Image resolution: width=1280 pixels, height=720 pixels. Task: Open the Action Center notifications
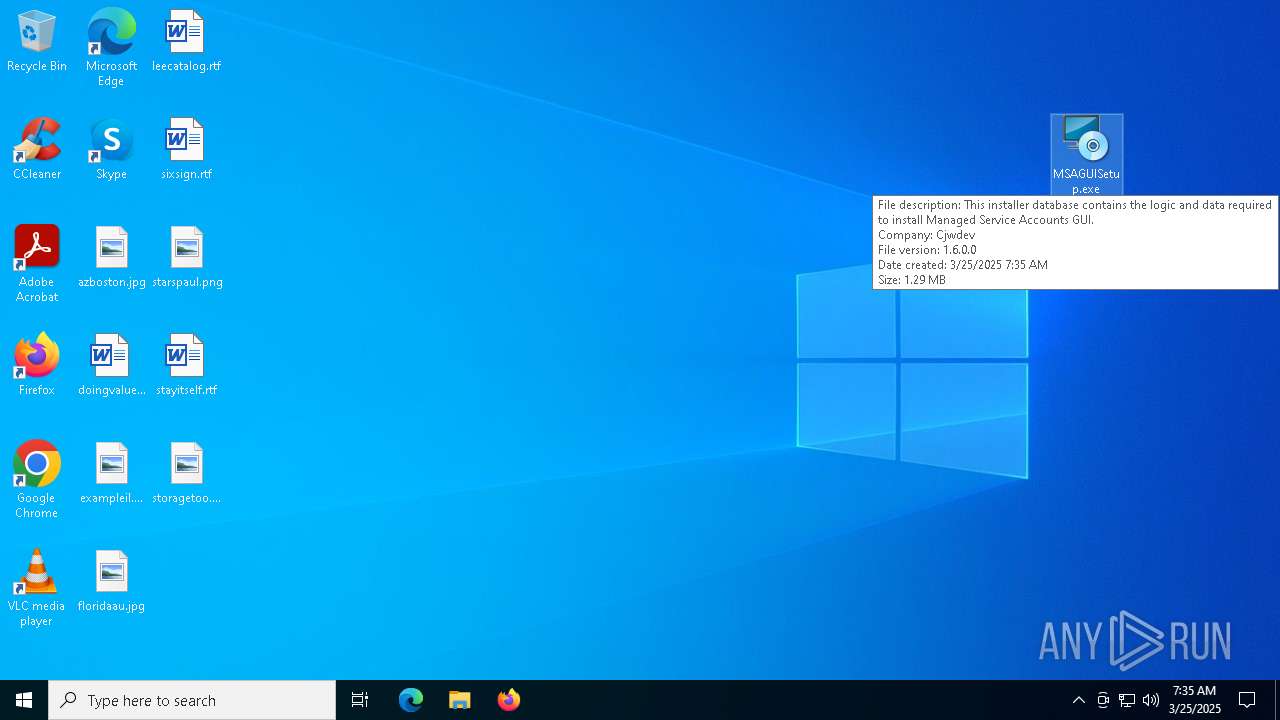point(1247,700)
